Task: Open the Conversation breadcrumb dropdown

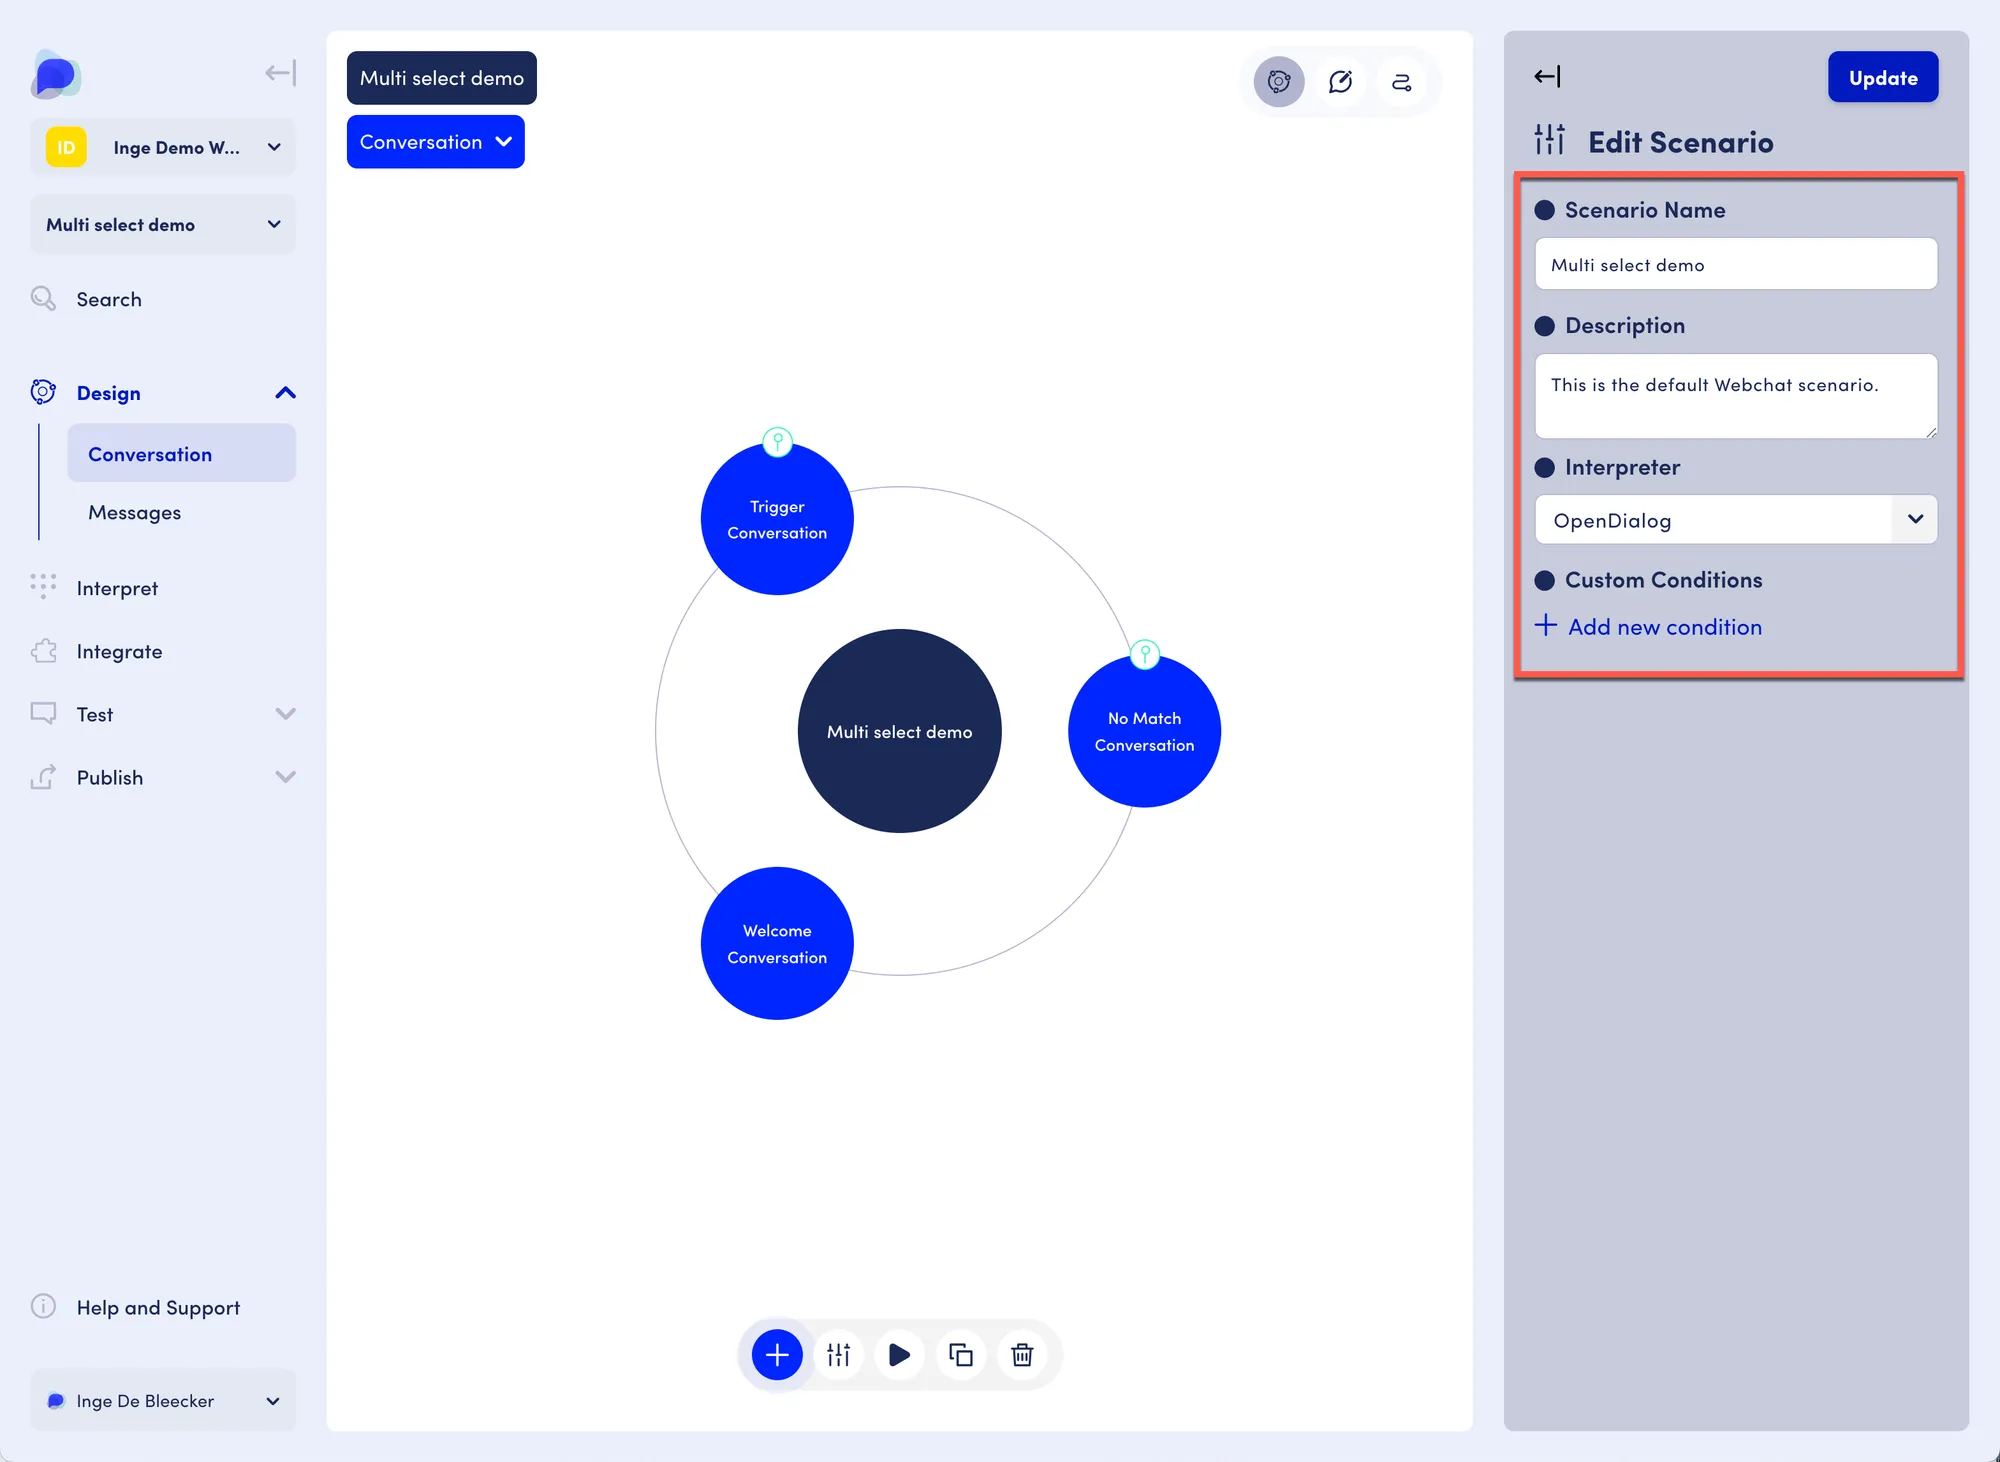Action: click(x=436, y=142)
